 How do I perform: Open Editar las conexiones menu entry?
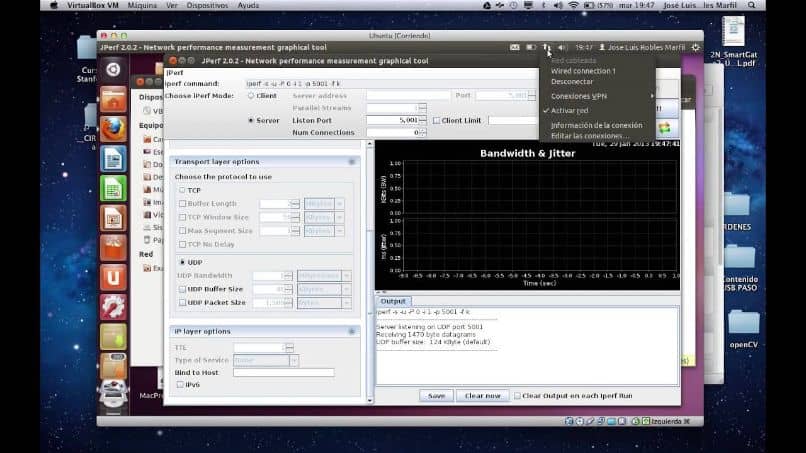point(589,136)
